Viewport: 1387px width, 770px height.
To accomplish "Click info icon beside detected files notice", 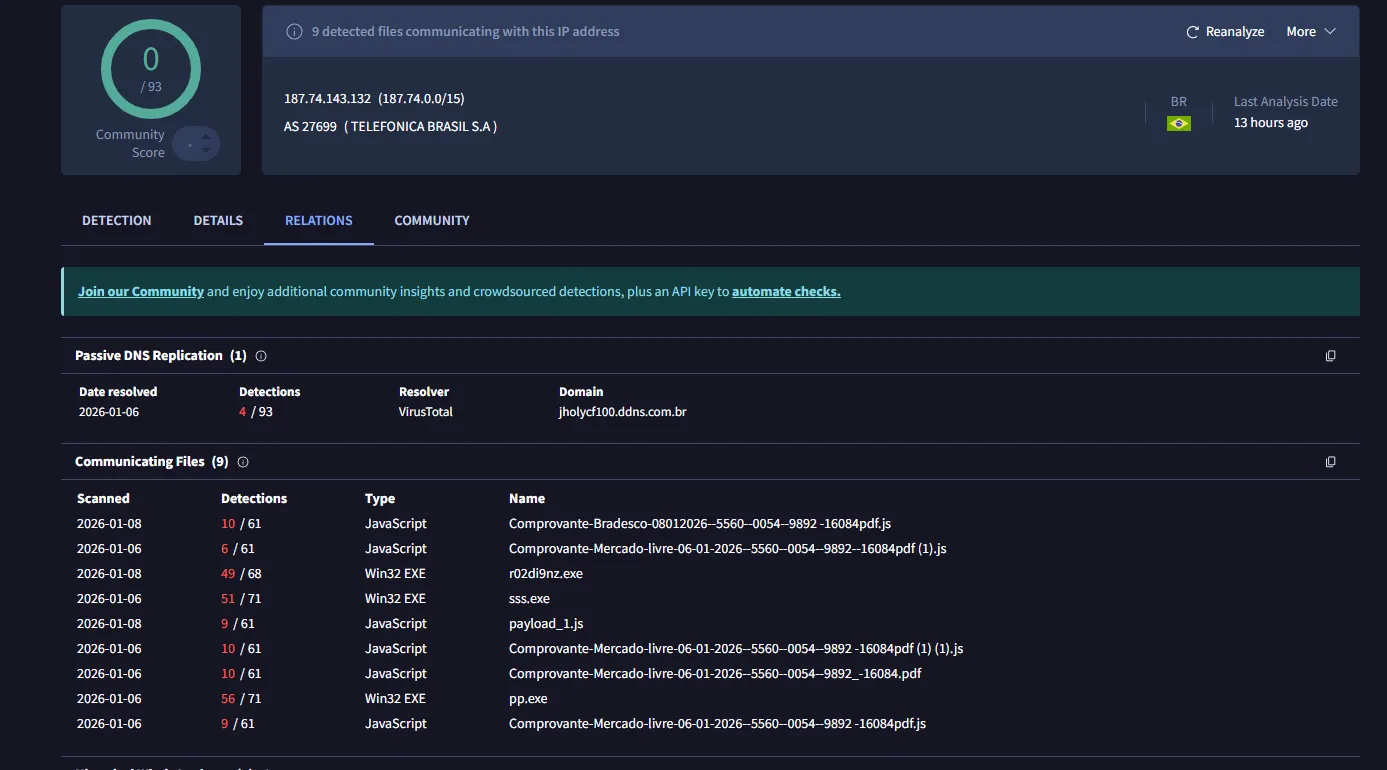I will point(294,32).
